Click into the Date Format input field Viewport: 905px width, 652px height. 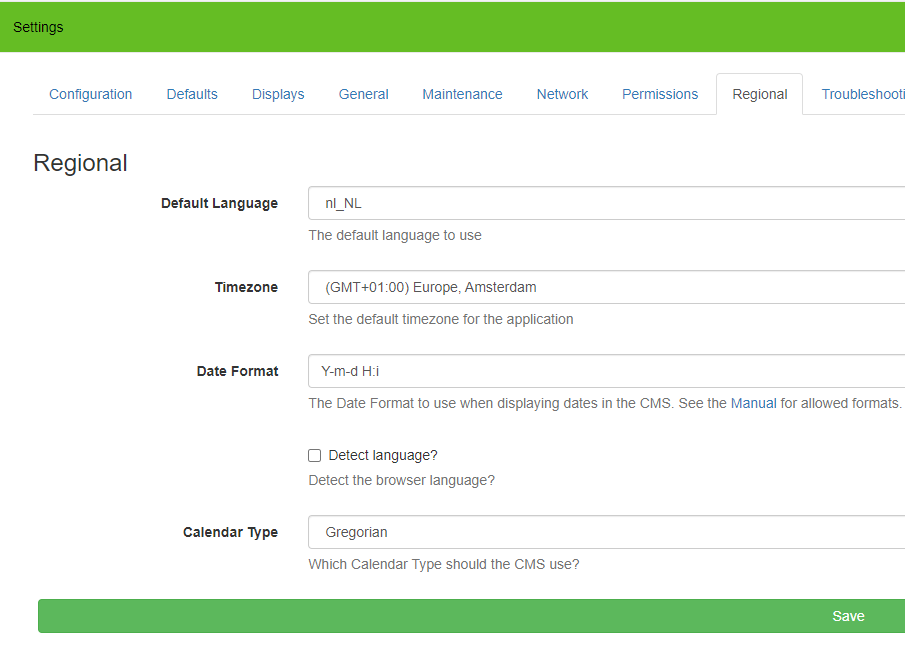[x=607, y=371]
